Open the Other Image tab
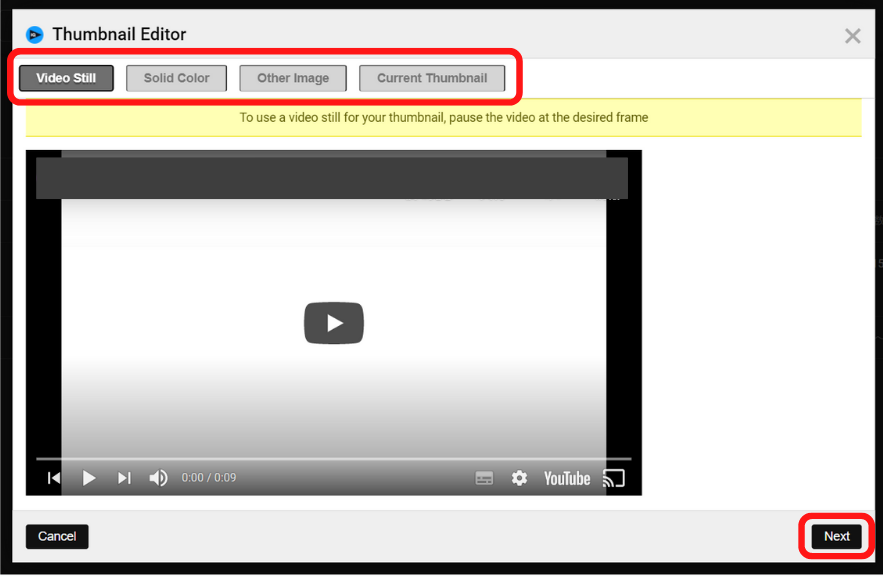The image size is (883, 580). [293, 78]
